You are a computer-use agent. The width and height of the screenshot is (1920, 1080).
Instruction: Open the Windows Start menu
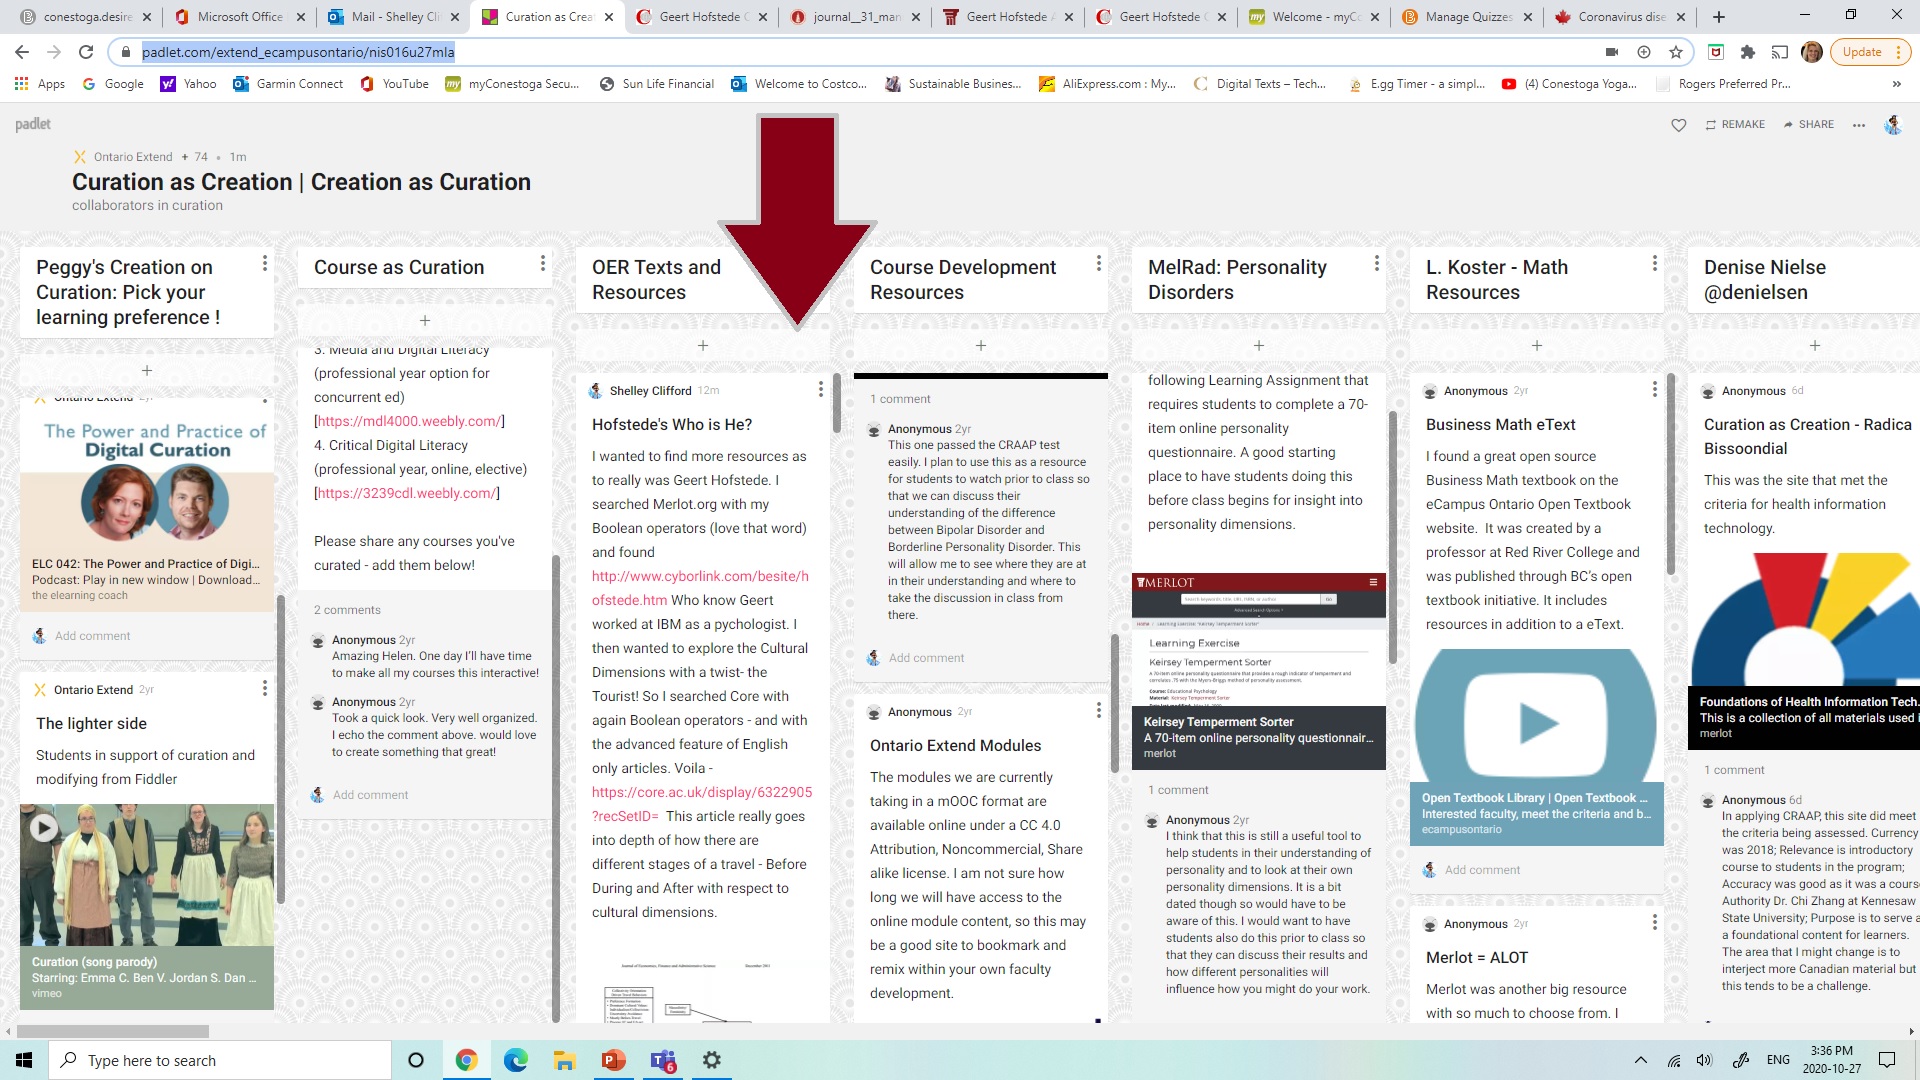tap(24, 1060)
